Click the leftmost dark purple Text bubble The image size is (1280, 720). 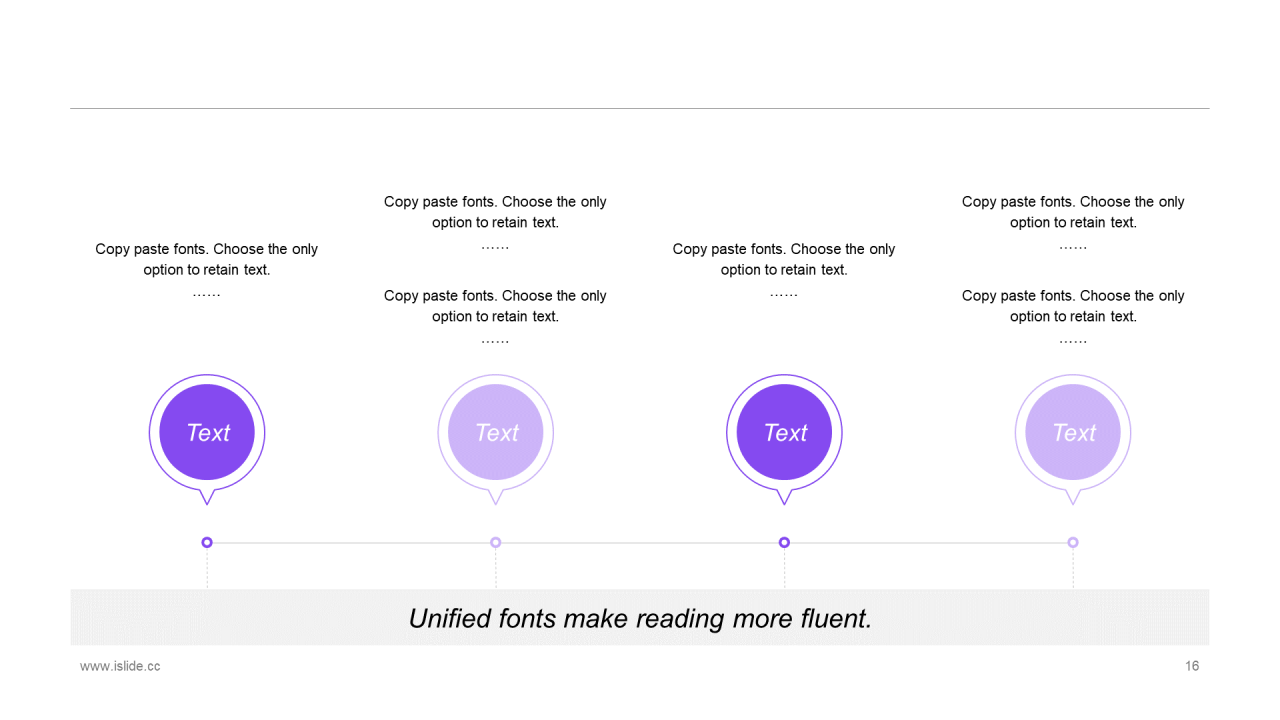tap(207, 433)
